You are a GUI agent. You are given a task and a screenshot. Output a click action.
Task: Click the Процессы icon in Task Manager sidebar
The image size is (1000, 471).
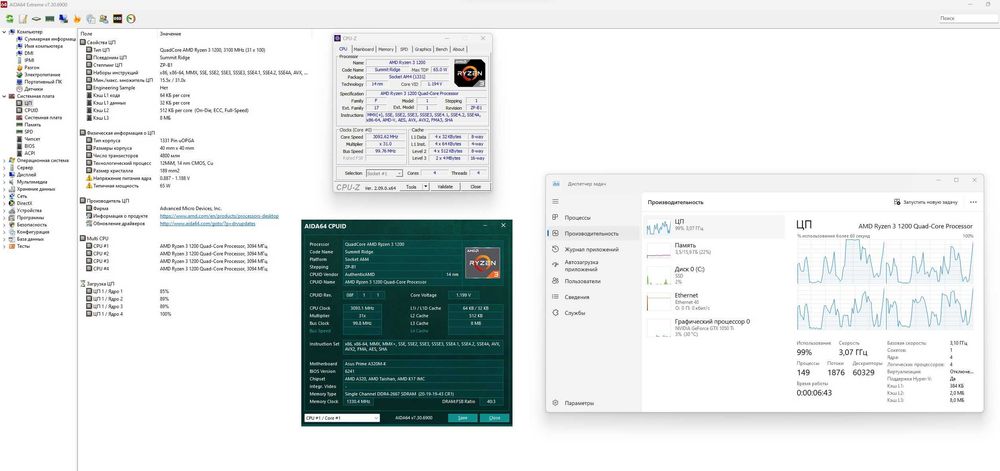555,217
